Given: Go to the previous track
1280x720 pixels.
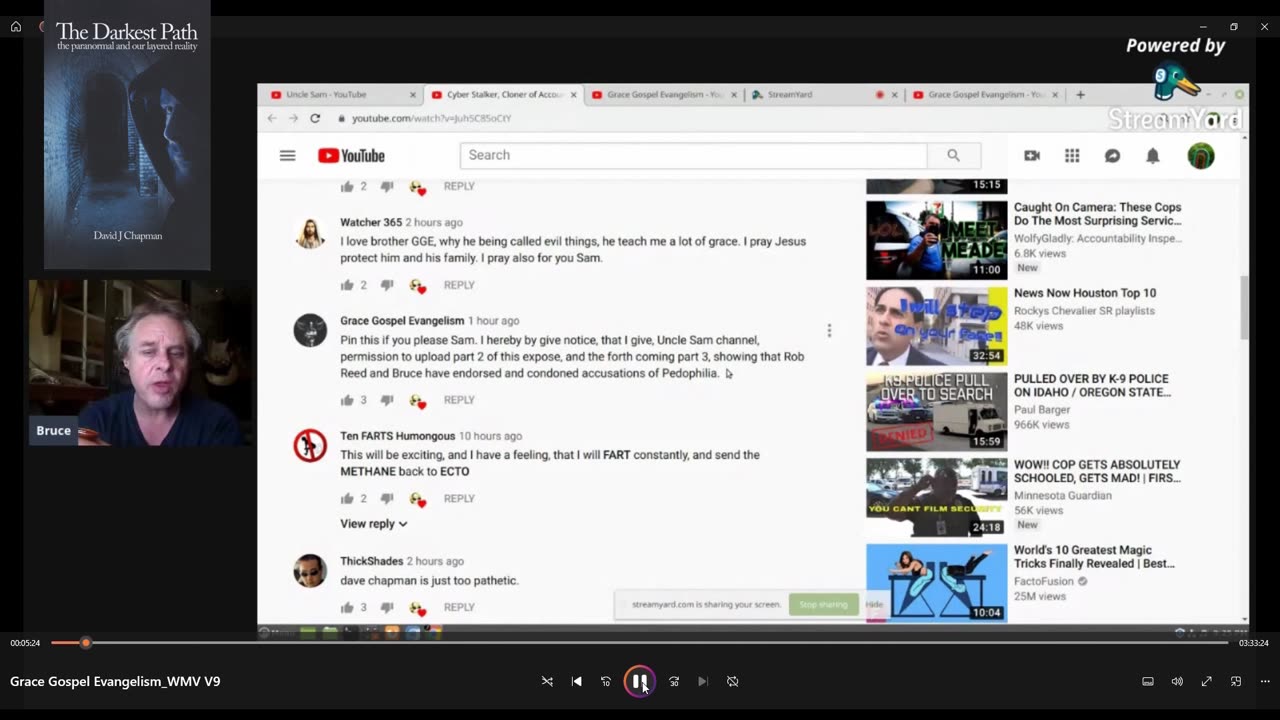Looking at the screenshot, I should tap(577, 681).
